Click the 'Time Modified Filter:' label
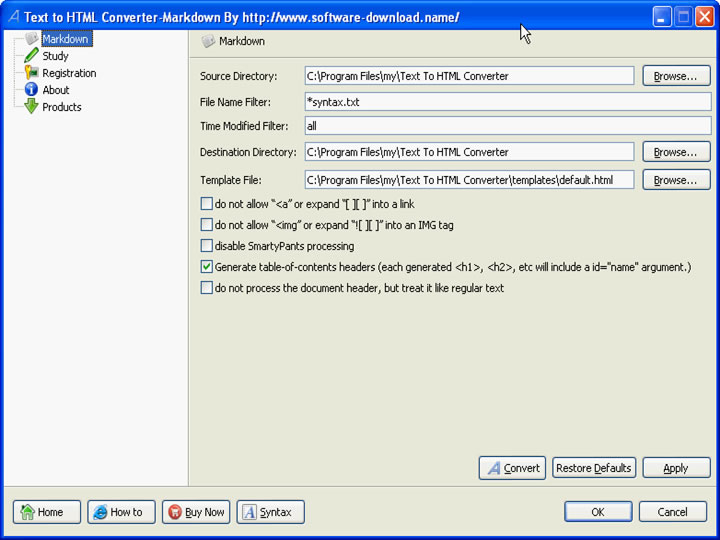 pos(244,126)
